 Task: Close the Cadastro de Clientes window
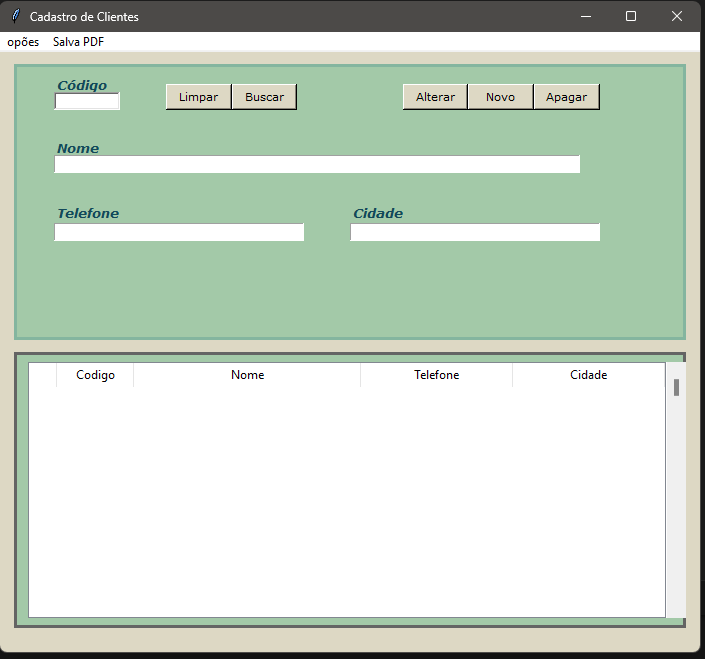pos(677,16)
